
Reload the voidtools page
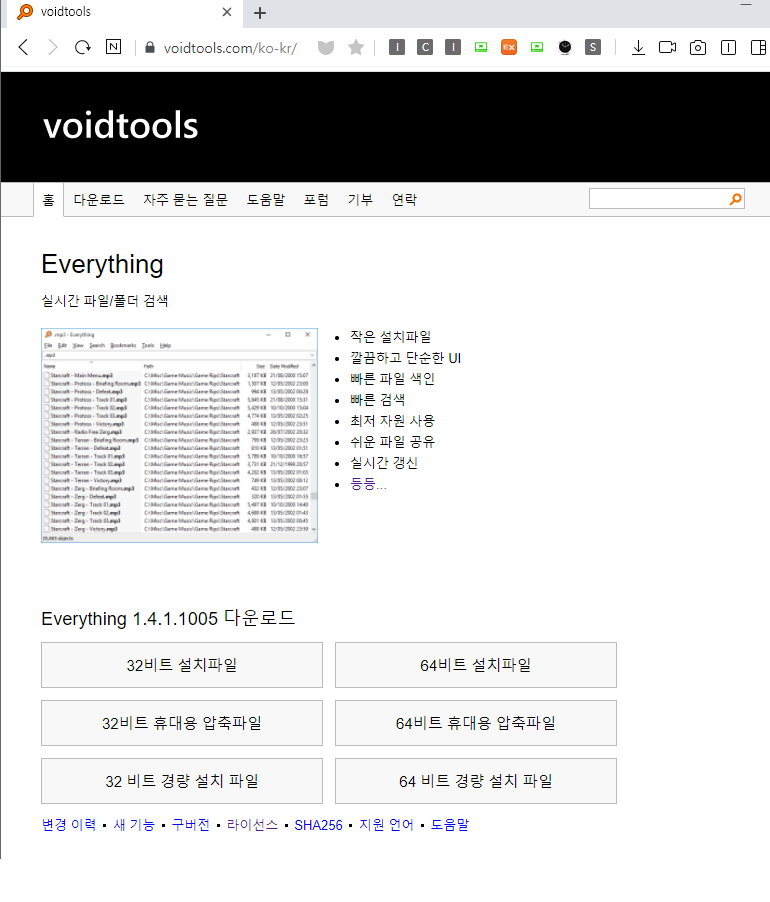pyautogui.click(x=83, y=47)
